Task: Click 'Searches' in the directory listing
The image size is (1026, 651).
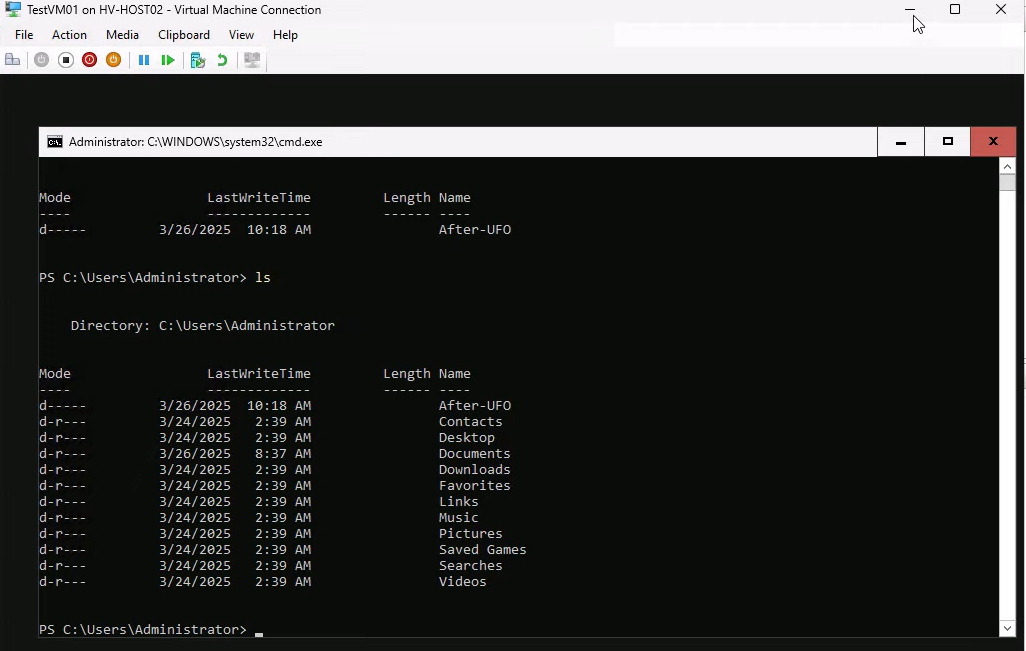Action: (470, 566)
